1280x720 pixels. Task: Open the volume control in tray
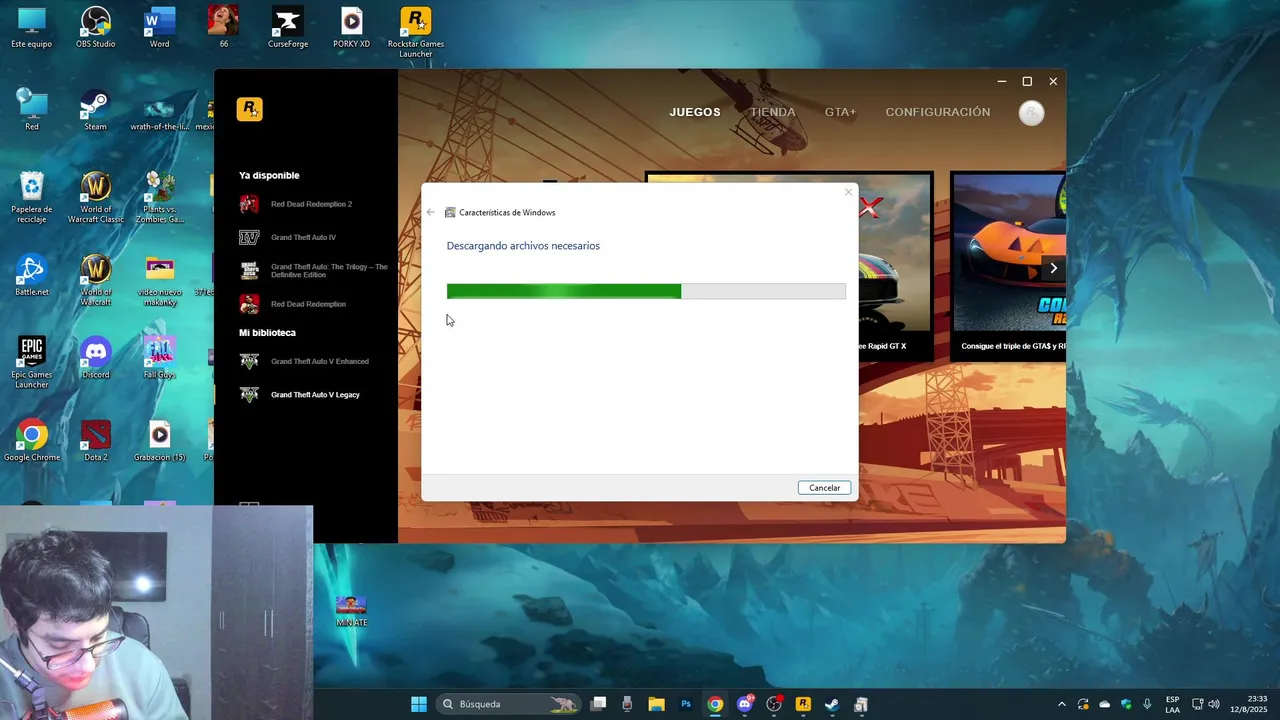(1214, 704)
